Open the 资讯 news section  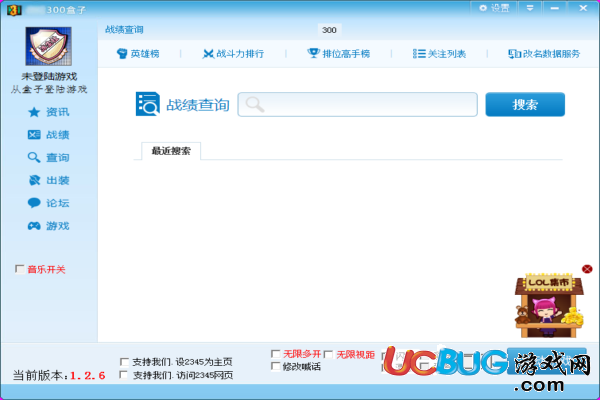tap(49, 112)
